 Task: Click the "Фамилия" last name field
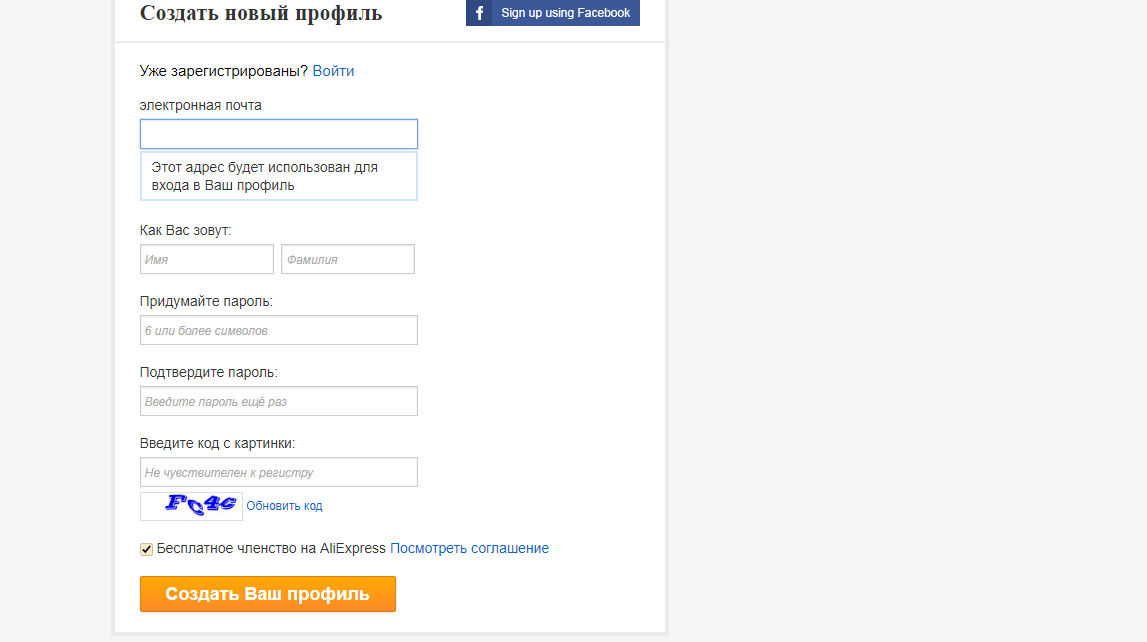point(347,259)
